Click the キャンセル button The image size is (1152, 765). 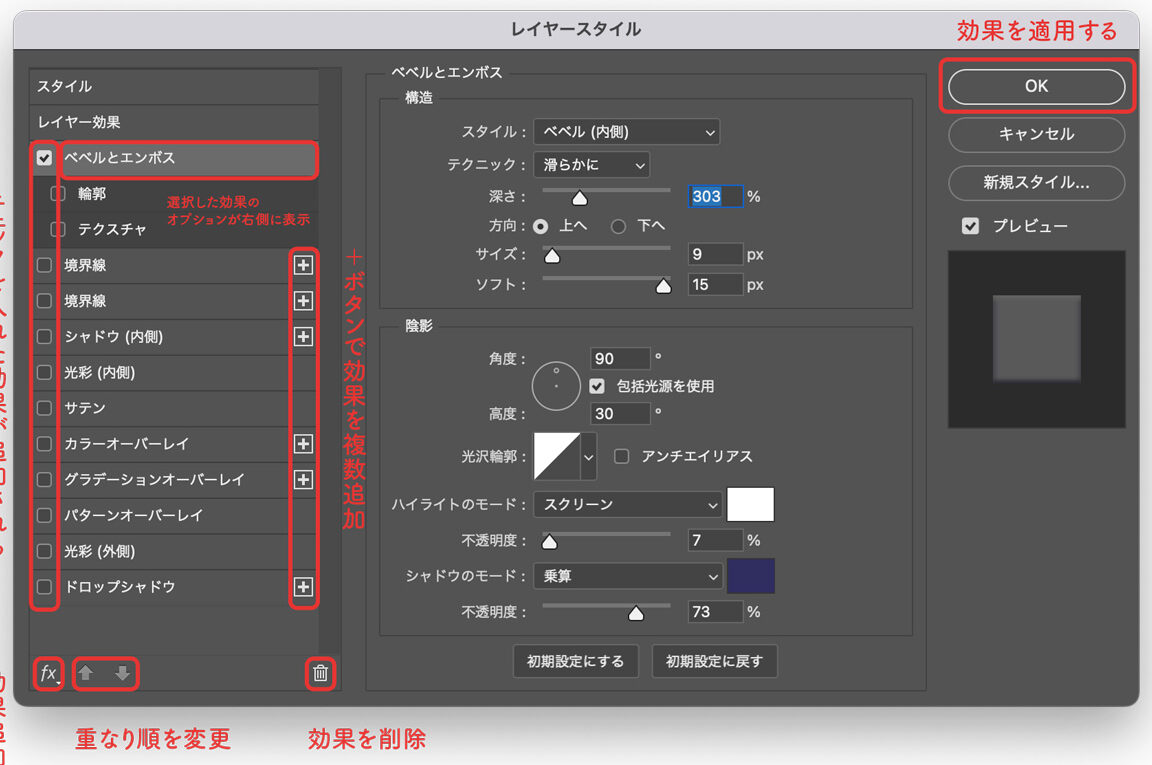[x=1037, y=134]
